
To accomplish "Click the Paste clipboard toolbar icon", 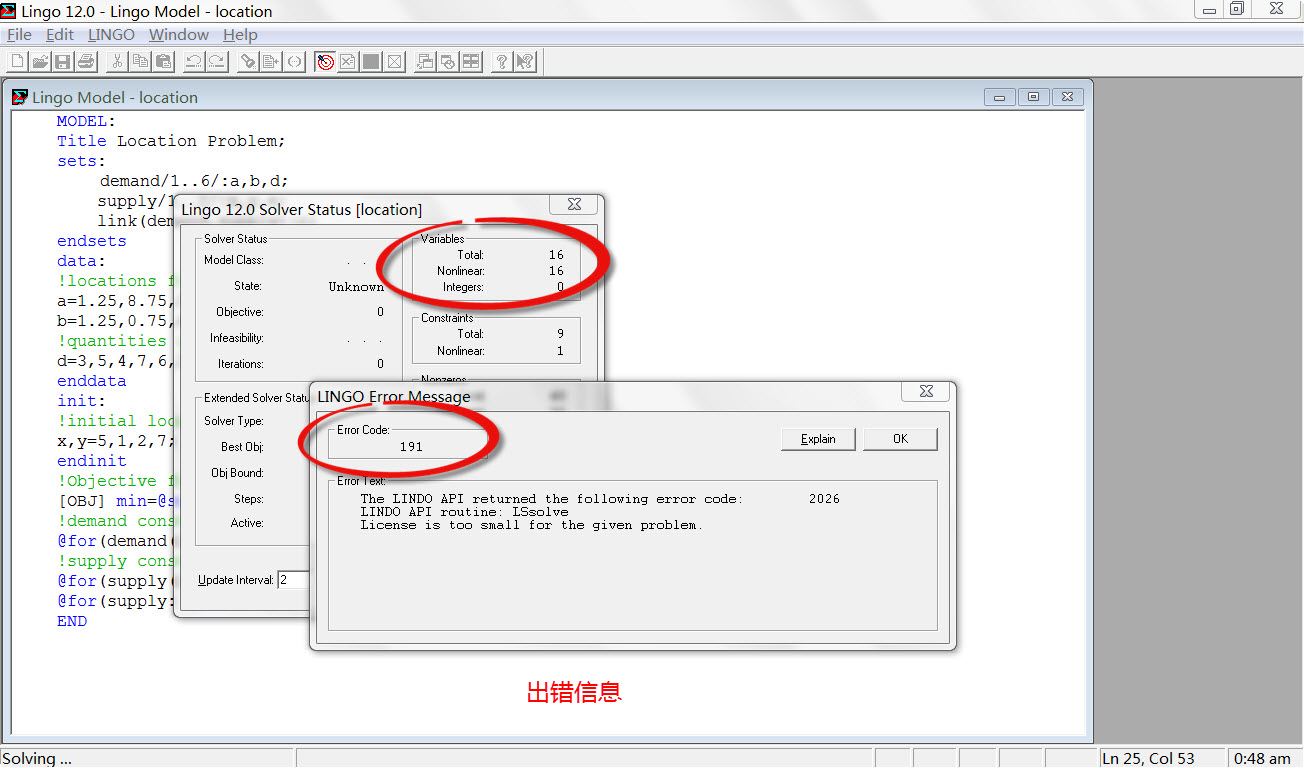I will coord(163,62).
